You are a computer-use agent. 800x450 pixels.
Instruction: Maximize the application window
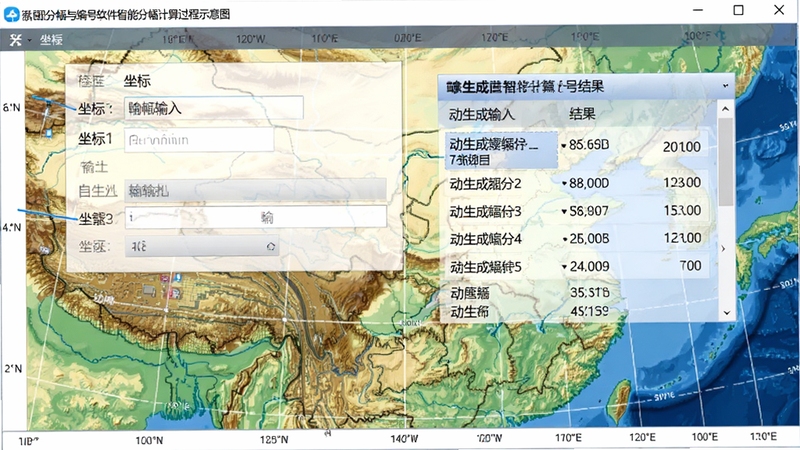coord(738,10)
